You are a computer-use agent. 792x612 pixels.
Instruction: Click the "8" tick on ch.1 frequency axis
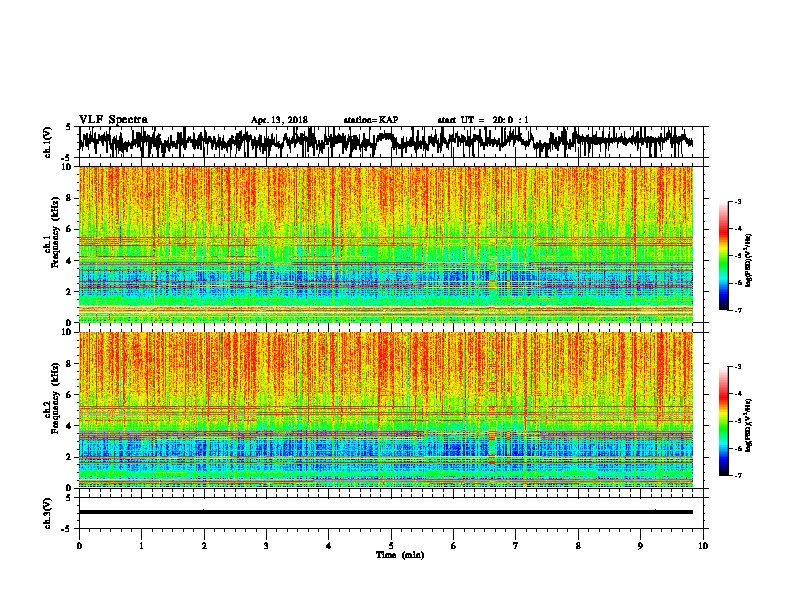pos(70,198)
